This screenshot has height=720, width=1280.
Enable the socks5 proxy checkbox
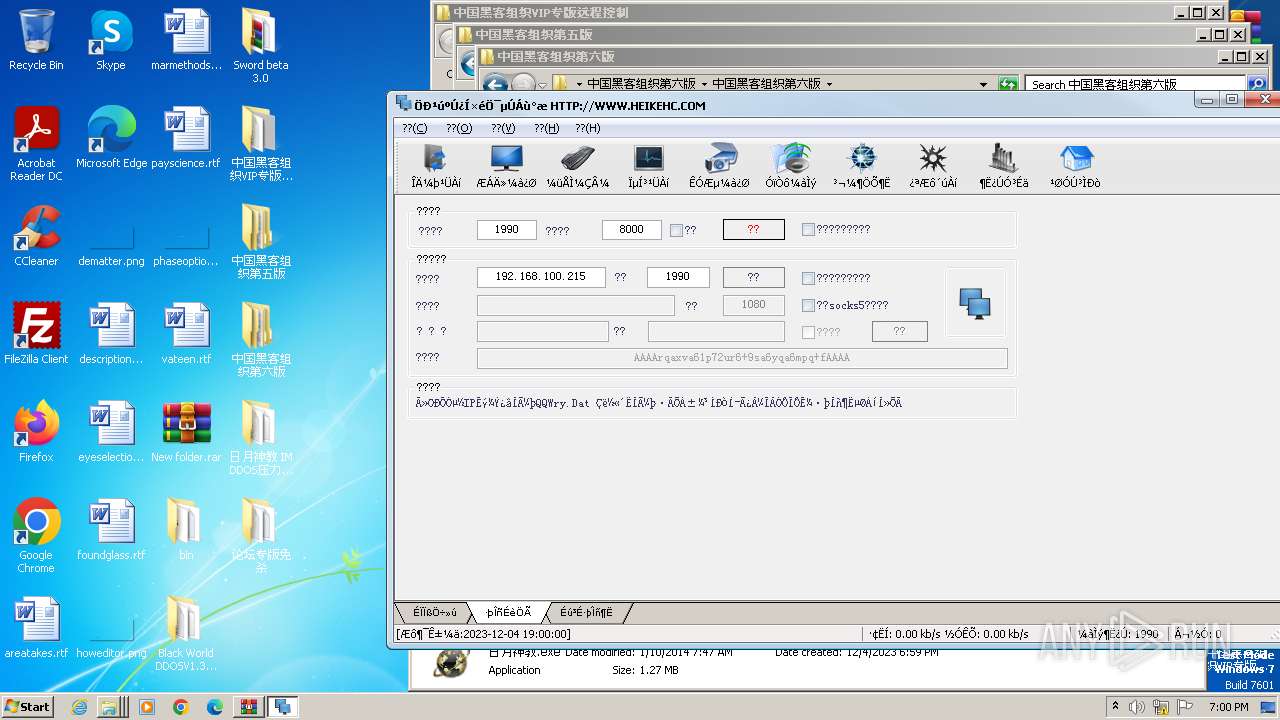[x=808, y=305]
